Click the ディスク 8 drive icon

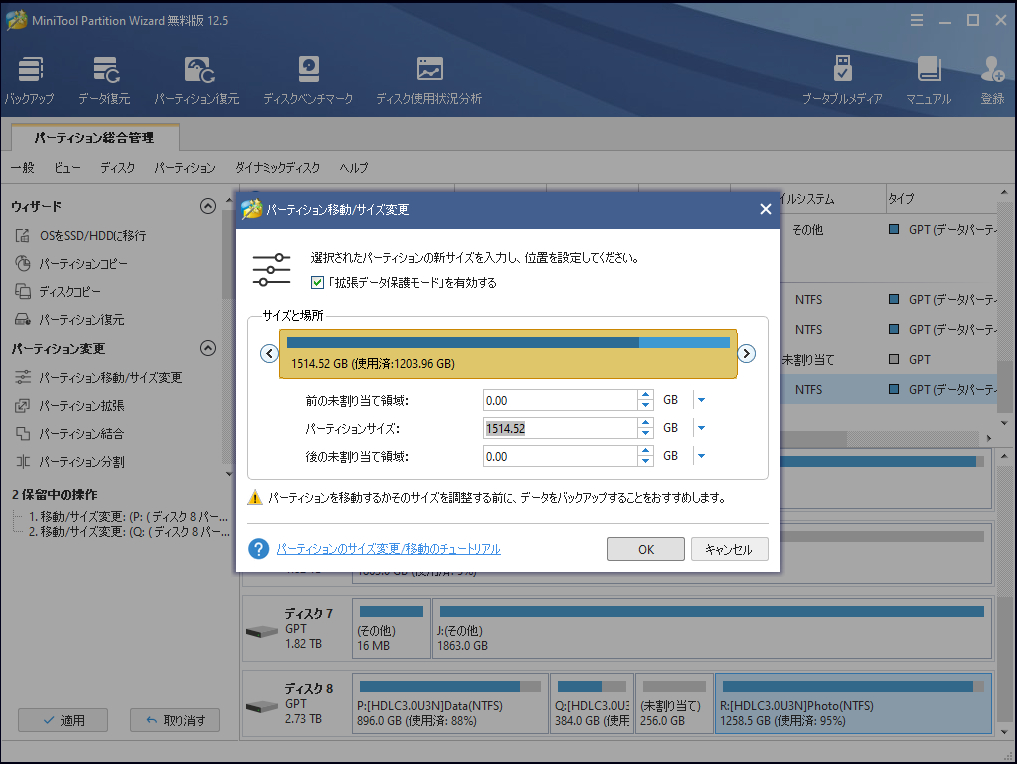(261, 706)
